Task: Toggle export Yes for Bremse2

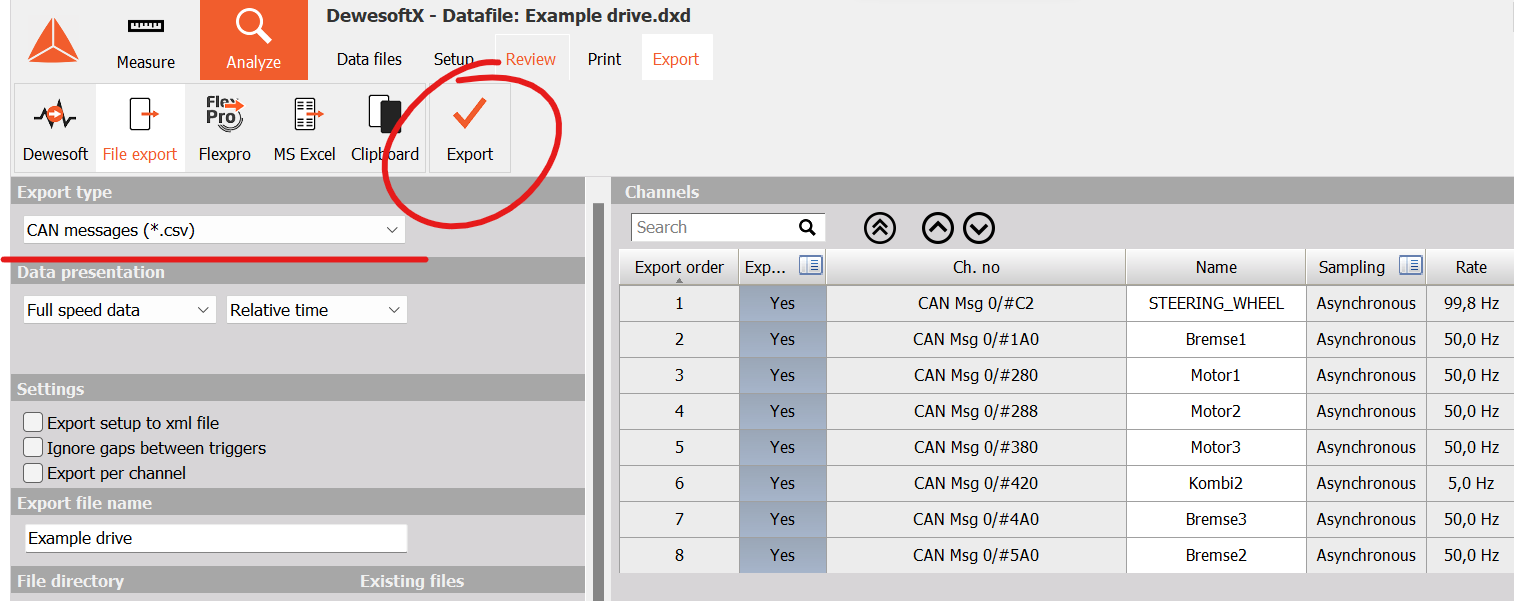Action: (783, 555)
